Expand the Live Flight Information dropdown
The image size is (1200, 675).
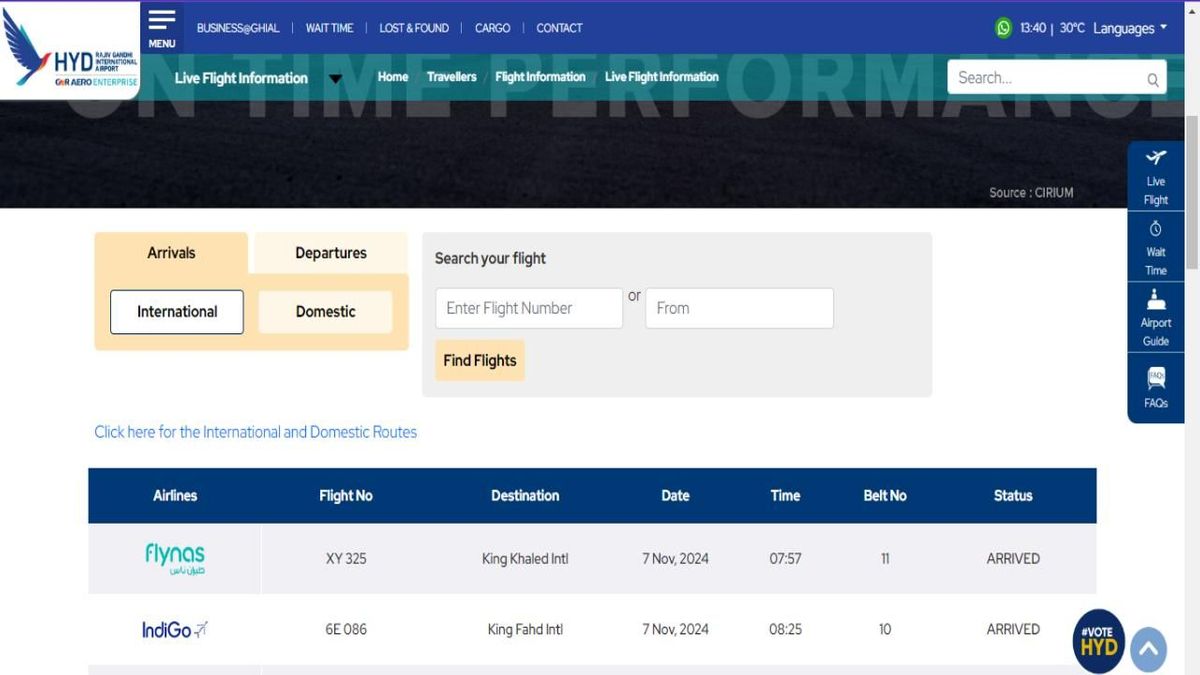[335, 78]
